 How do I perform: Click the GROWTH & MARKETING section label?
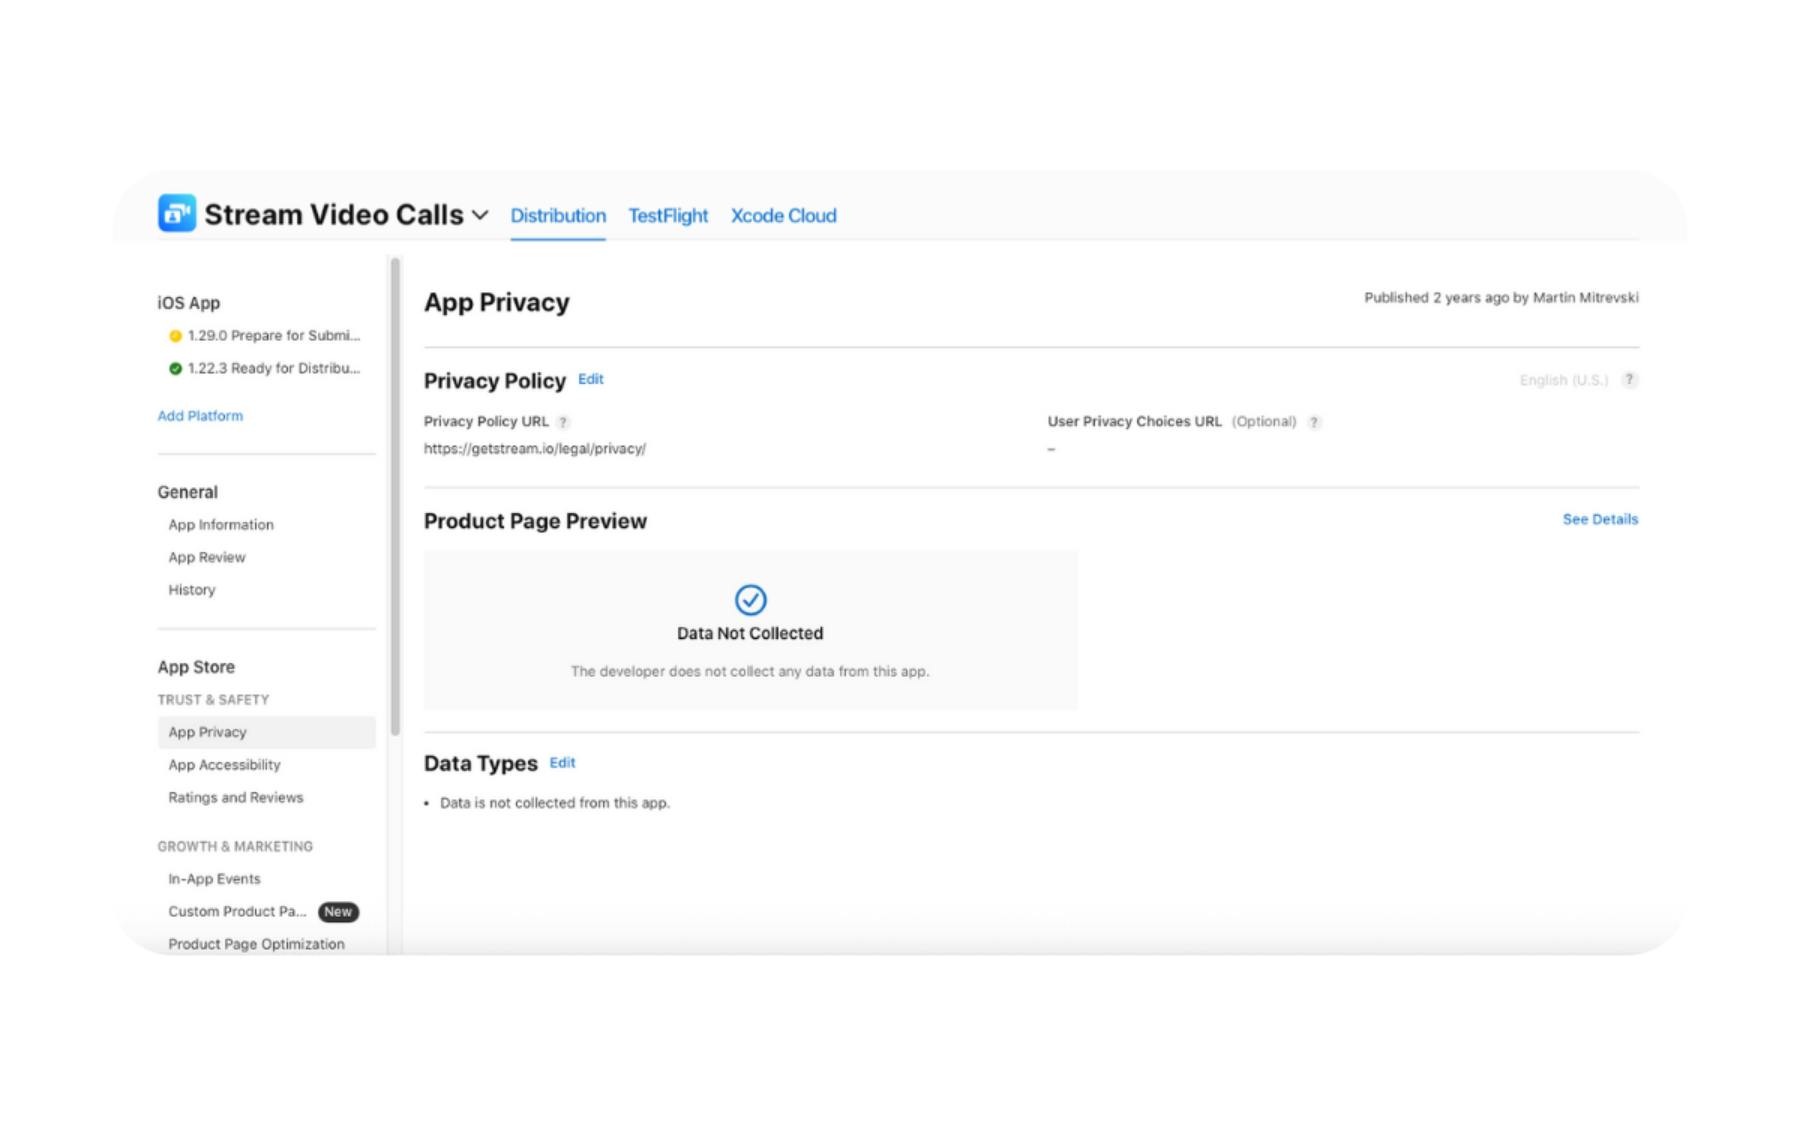pos(235,846)
